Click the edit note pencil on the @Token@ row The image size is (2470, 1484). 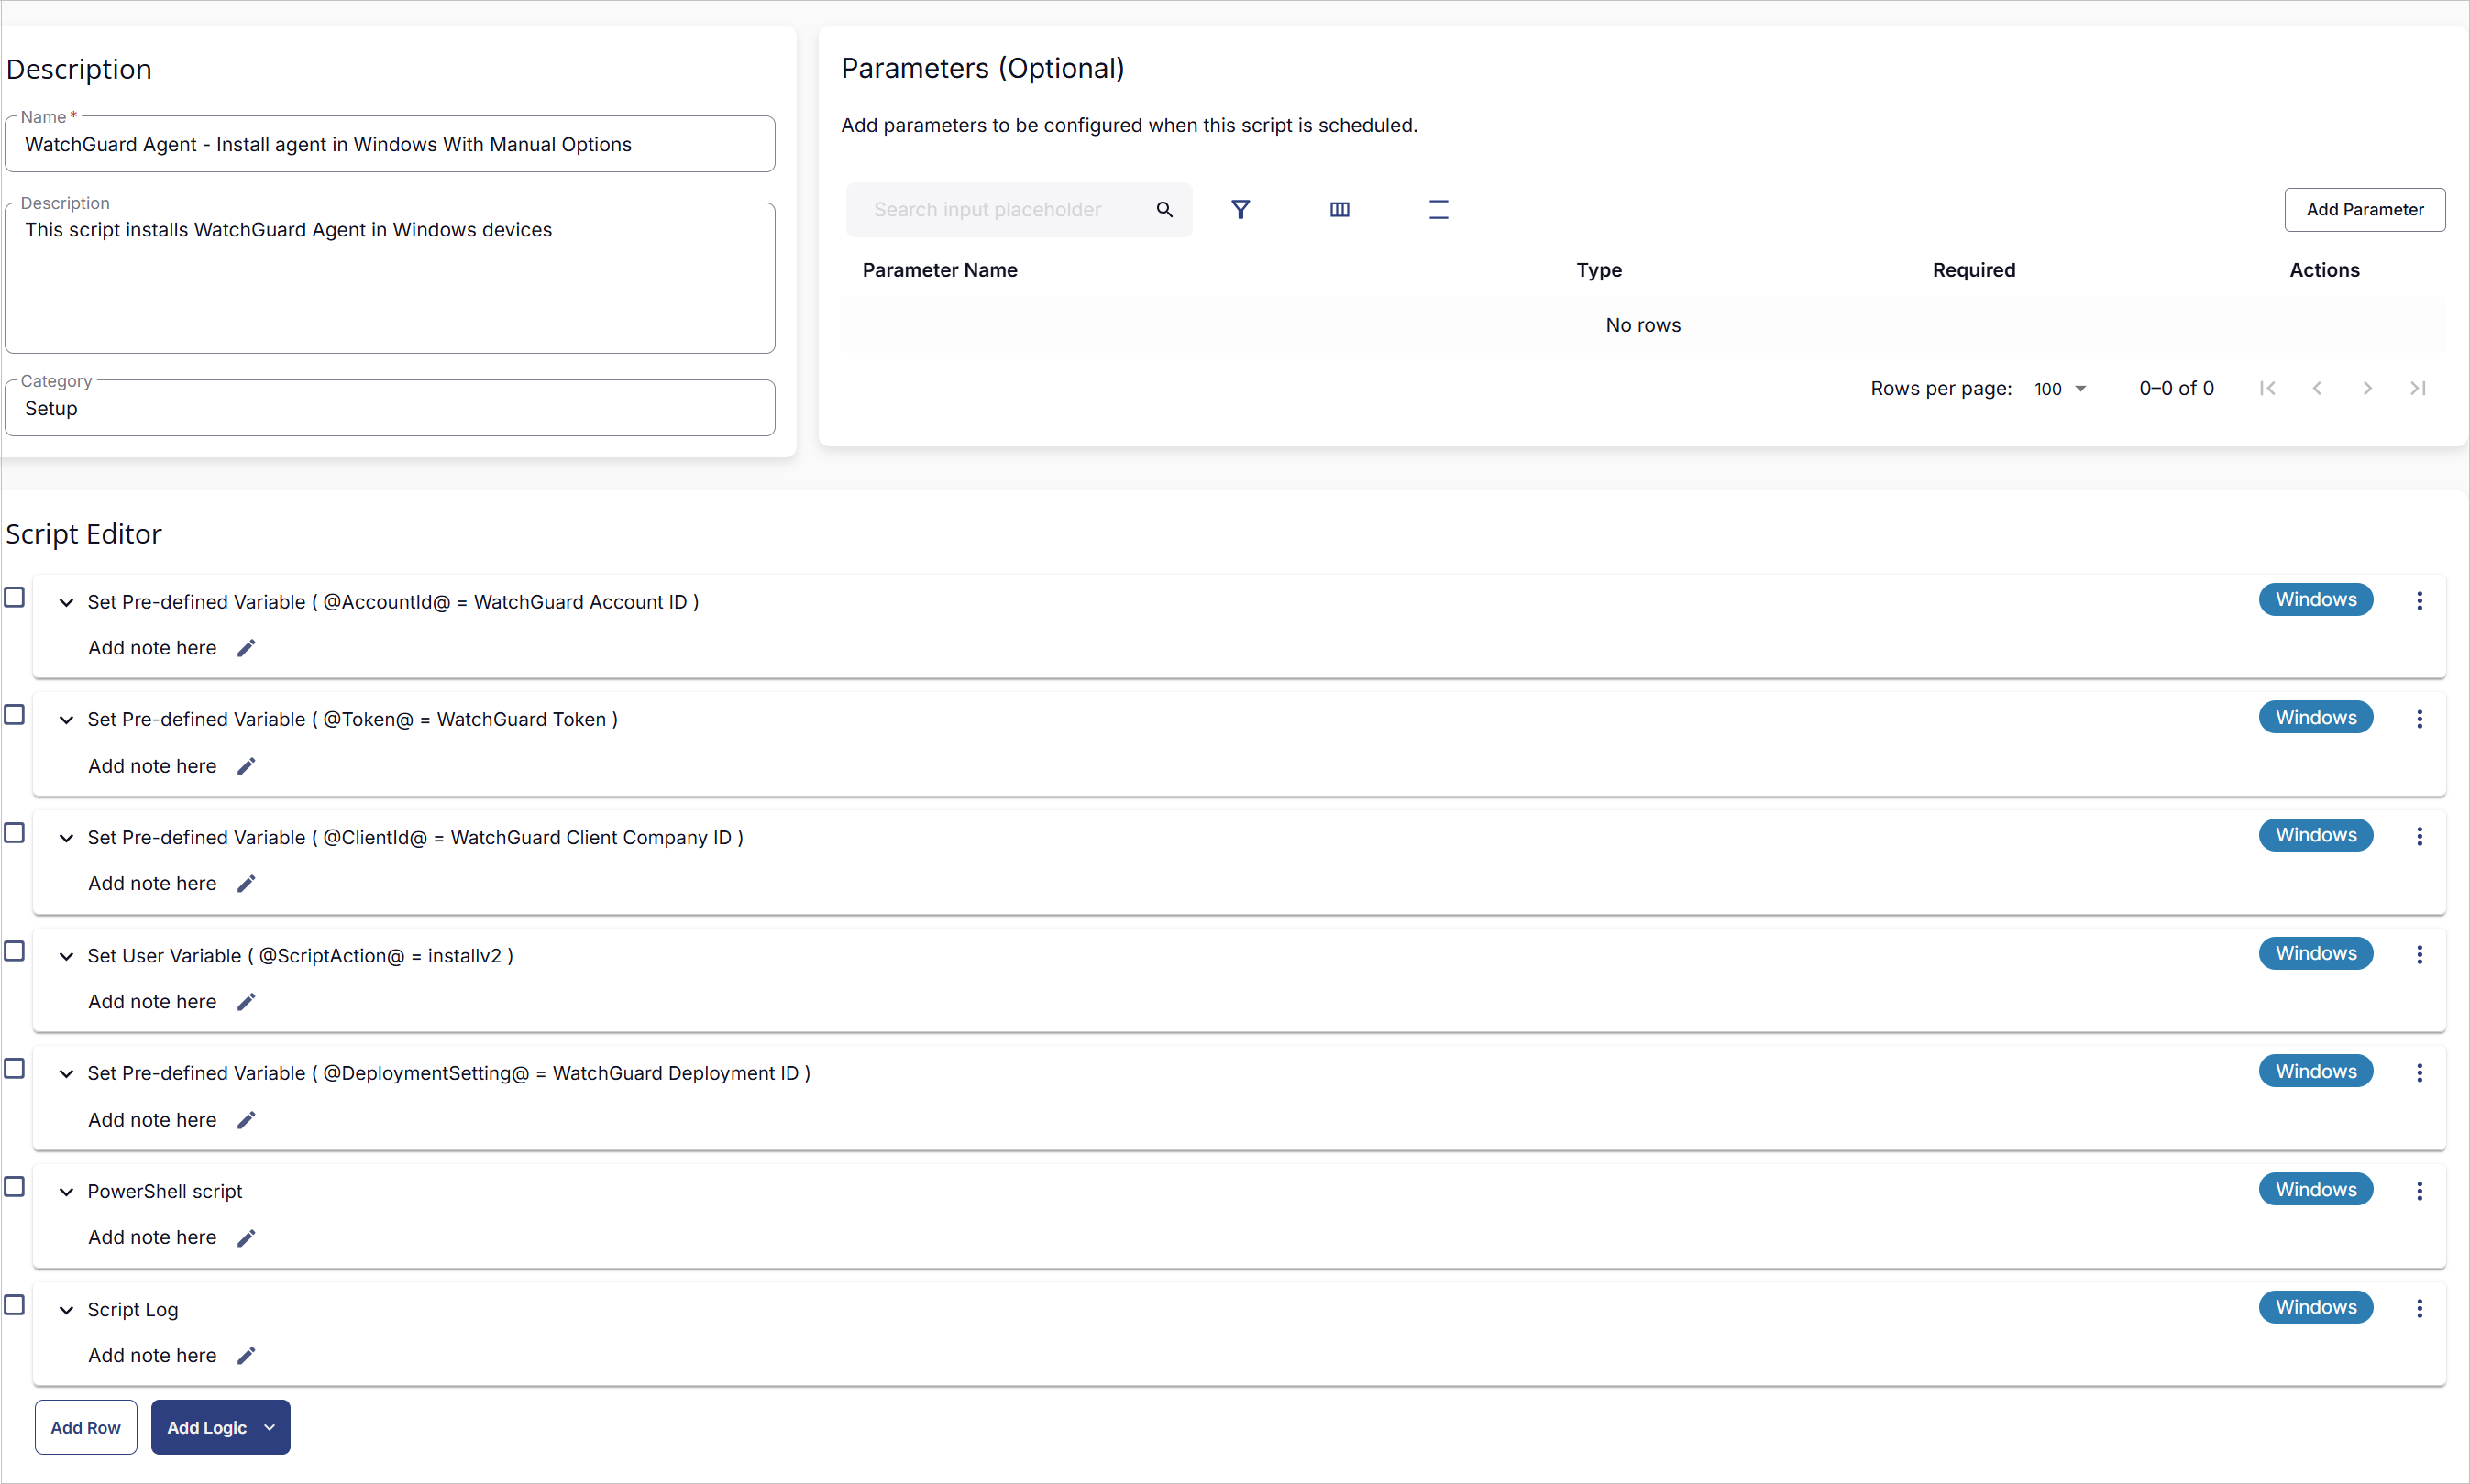click(x=245, y=766)
